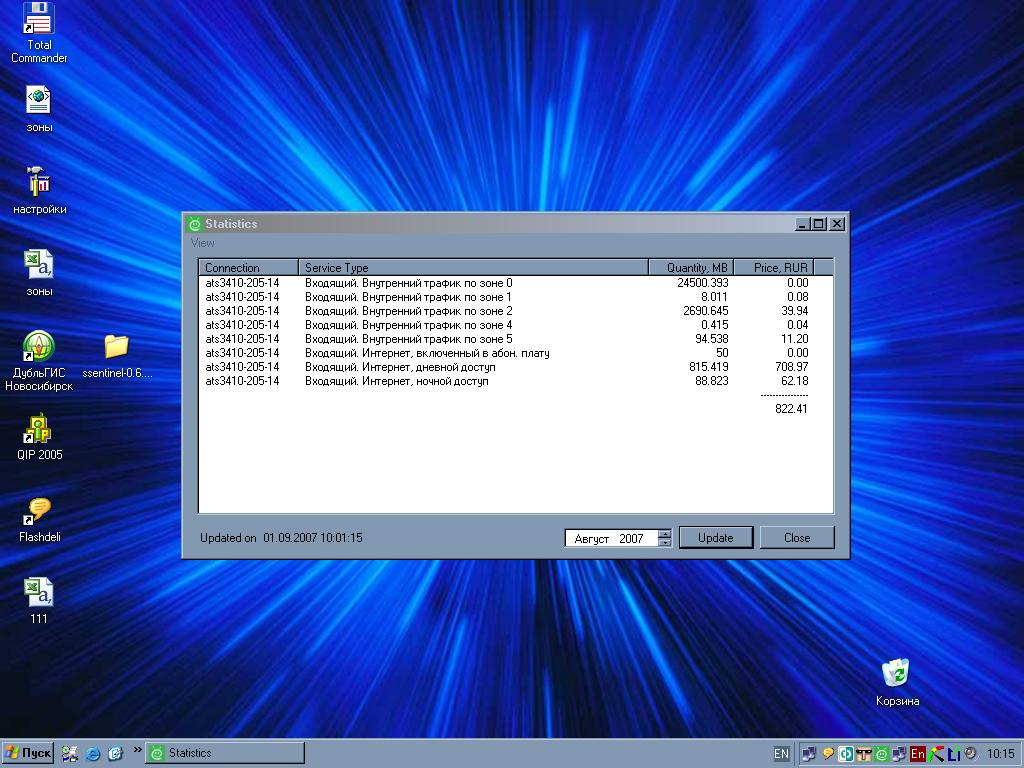Decrease the month using the down spinner arrow

pos(665,543)
